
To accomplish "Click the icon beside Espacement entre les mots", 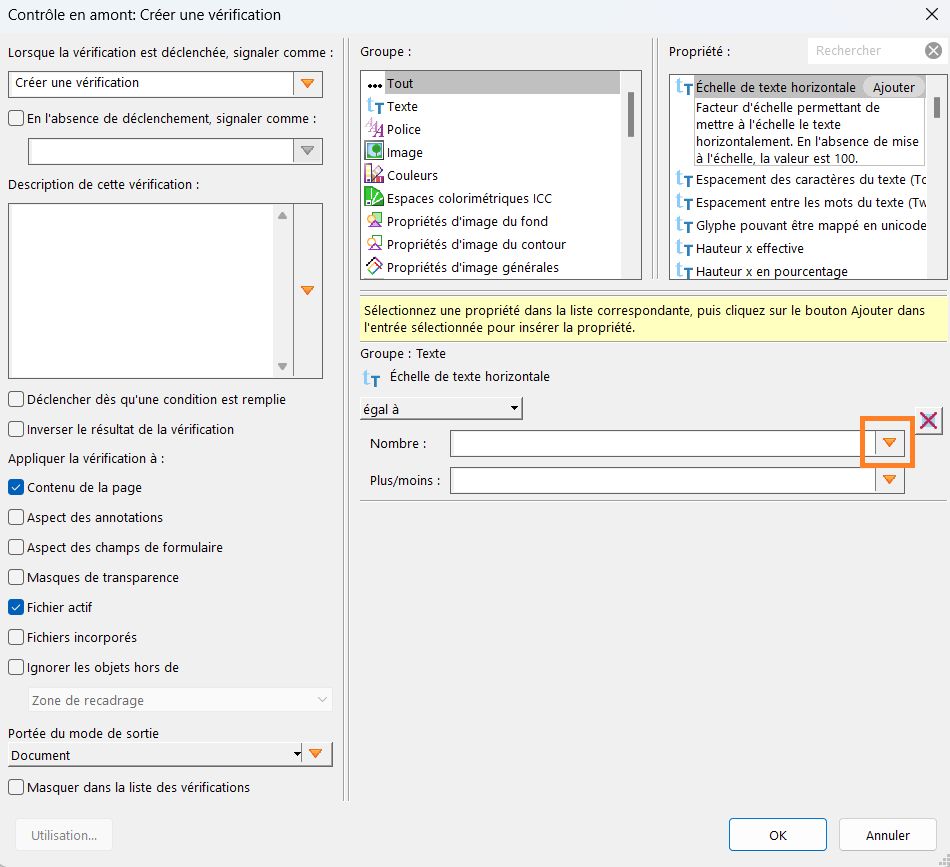I will click(684, 202).
